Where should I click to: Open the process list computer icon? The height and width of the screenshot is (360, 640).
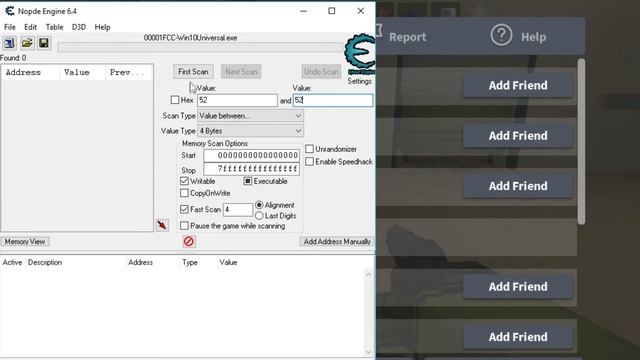click(9, 43)
